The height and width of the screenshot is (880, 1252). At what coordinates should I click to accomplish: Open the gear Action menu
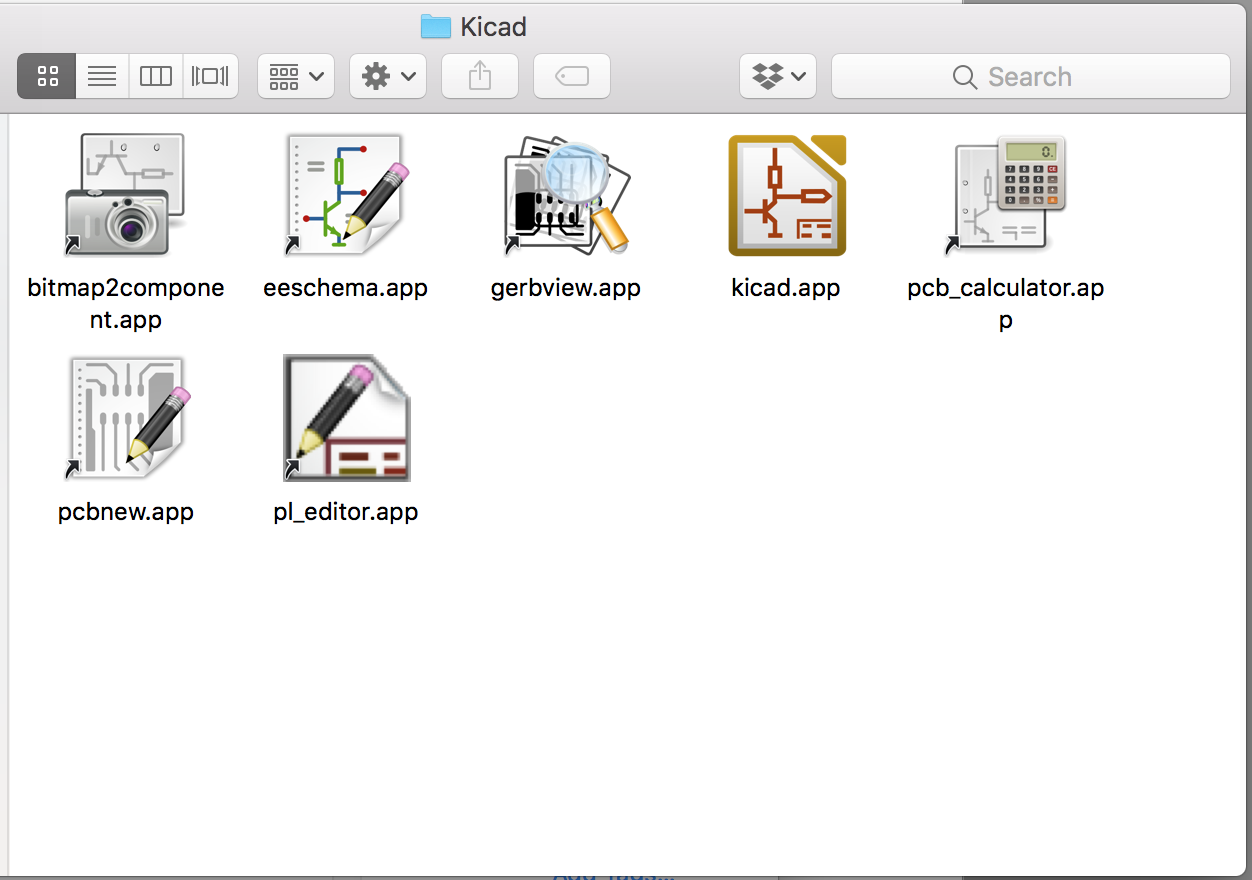point(388,76)
